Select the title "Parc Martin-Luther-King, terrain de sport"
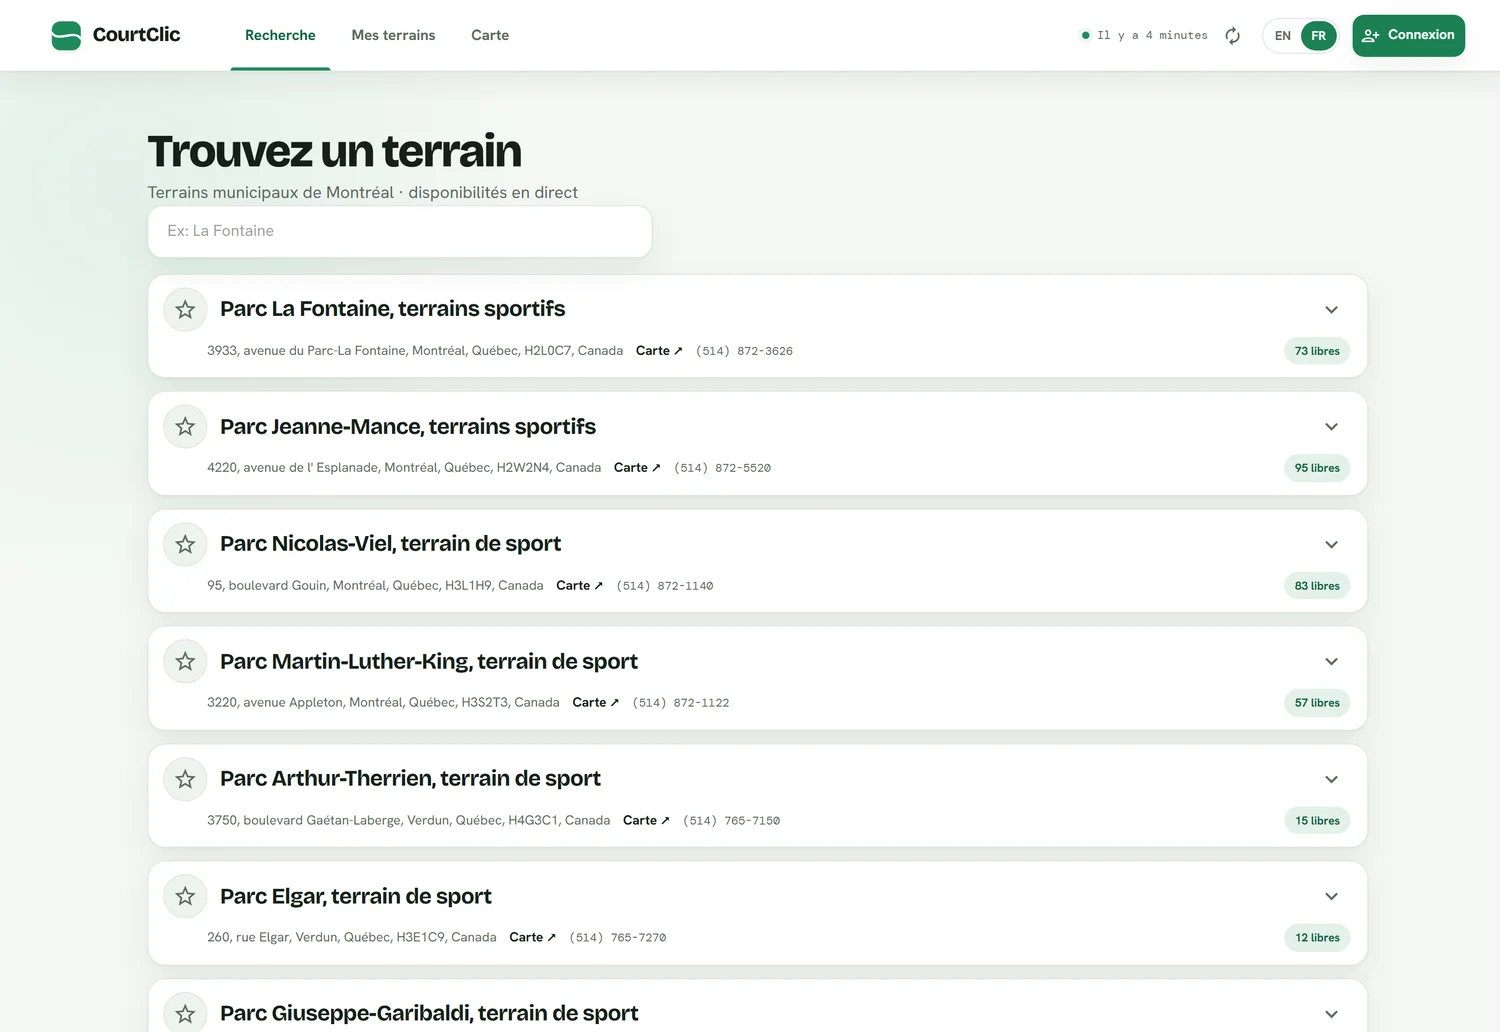The width and height of the screenshot is (1500, 1032). pyautogui.click(x=429, y=662)
